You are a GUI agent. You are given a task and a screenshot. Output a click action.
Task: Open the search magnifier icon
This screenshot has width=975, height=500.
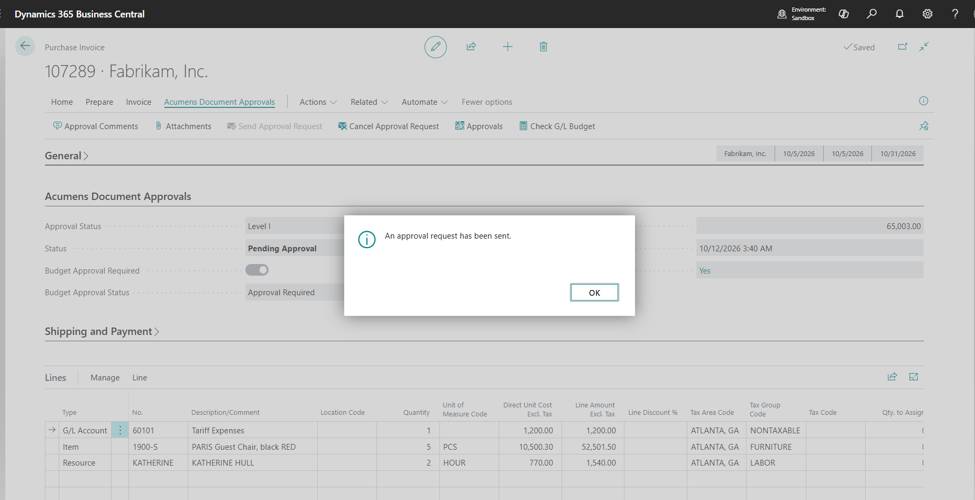(872, 14)
